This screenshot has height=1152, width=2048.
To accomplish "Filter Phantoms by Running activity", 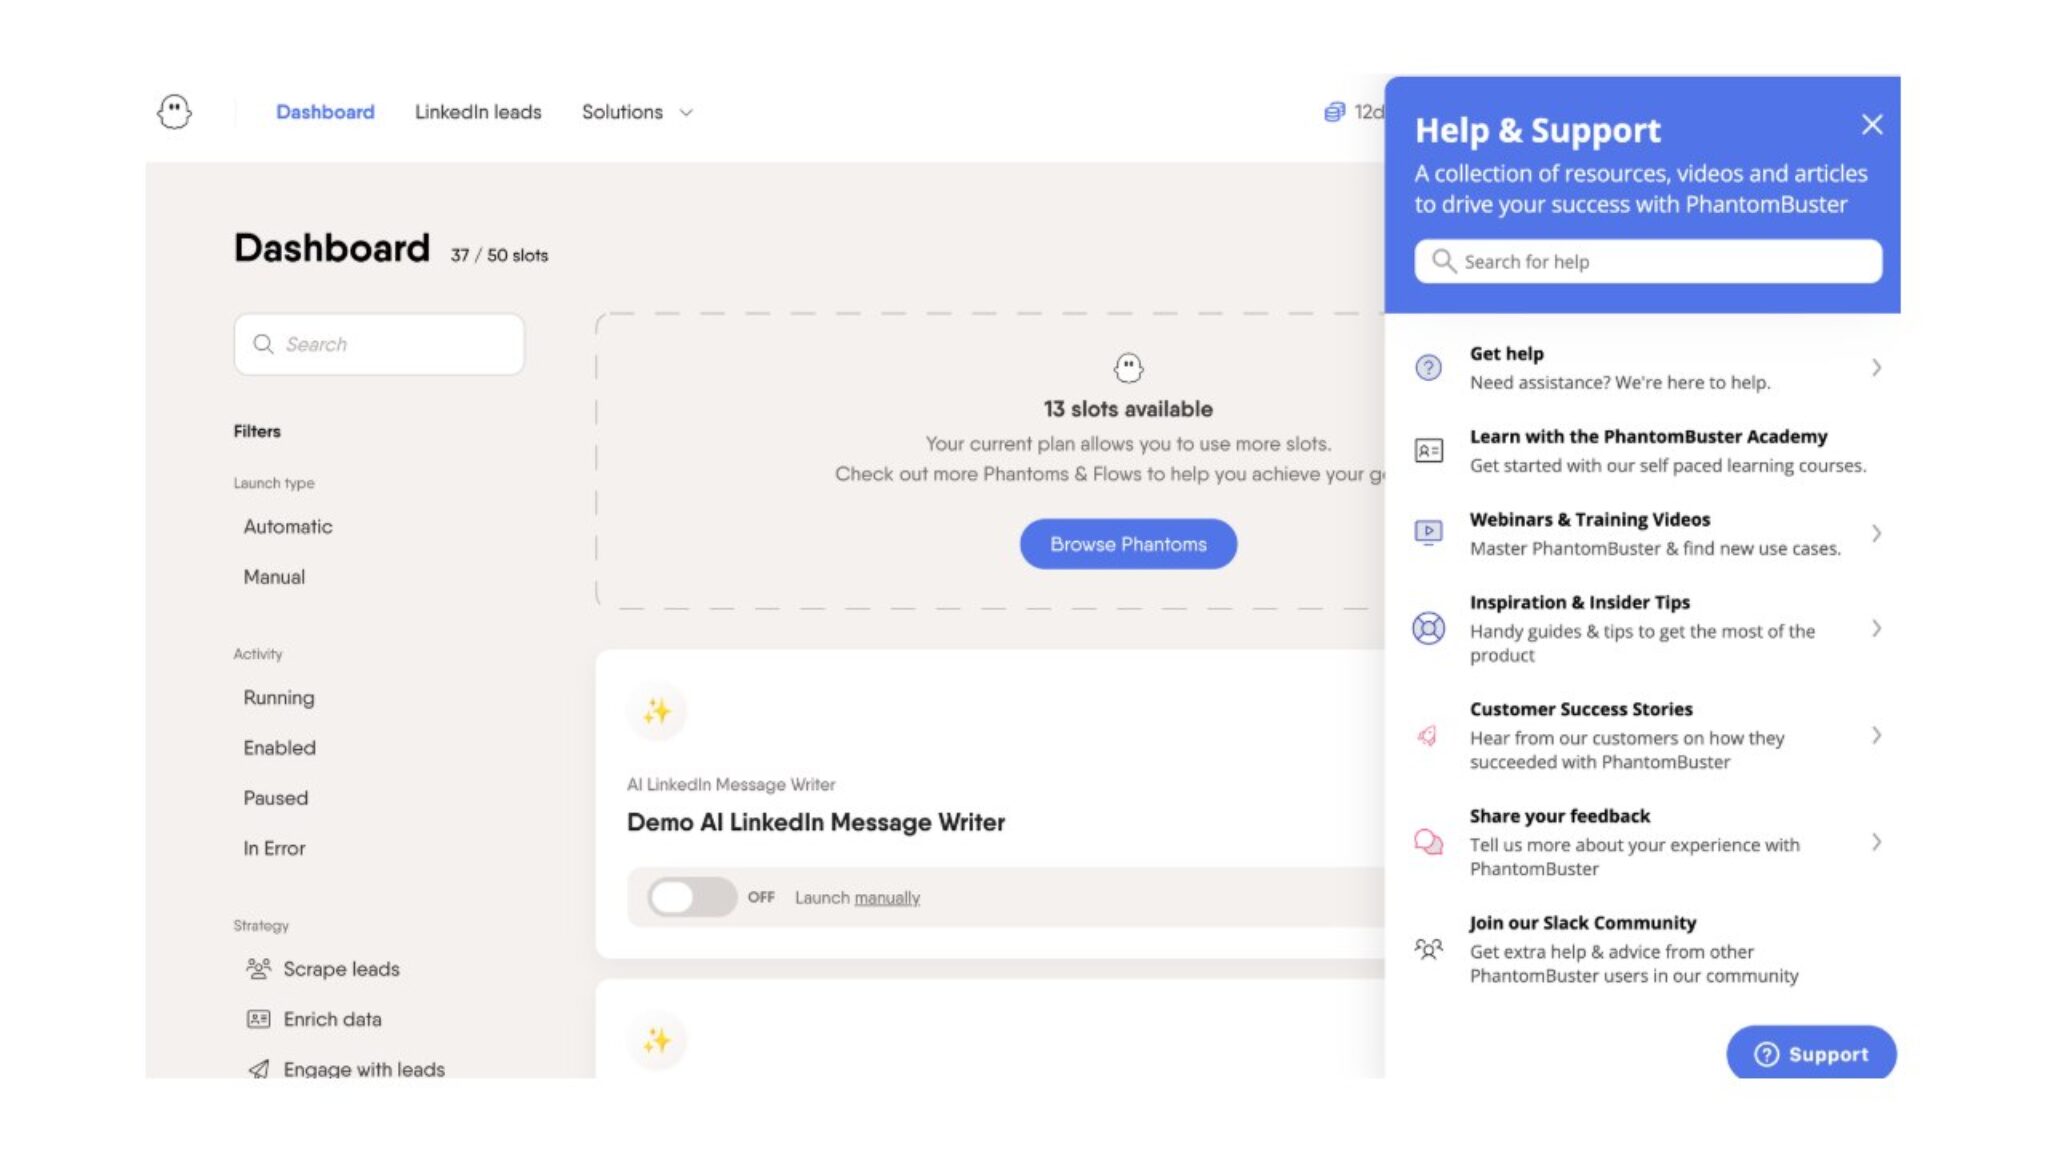I will click(279, 698).
